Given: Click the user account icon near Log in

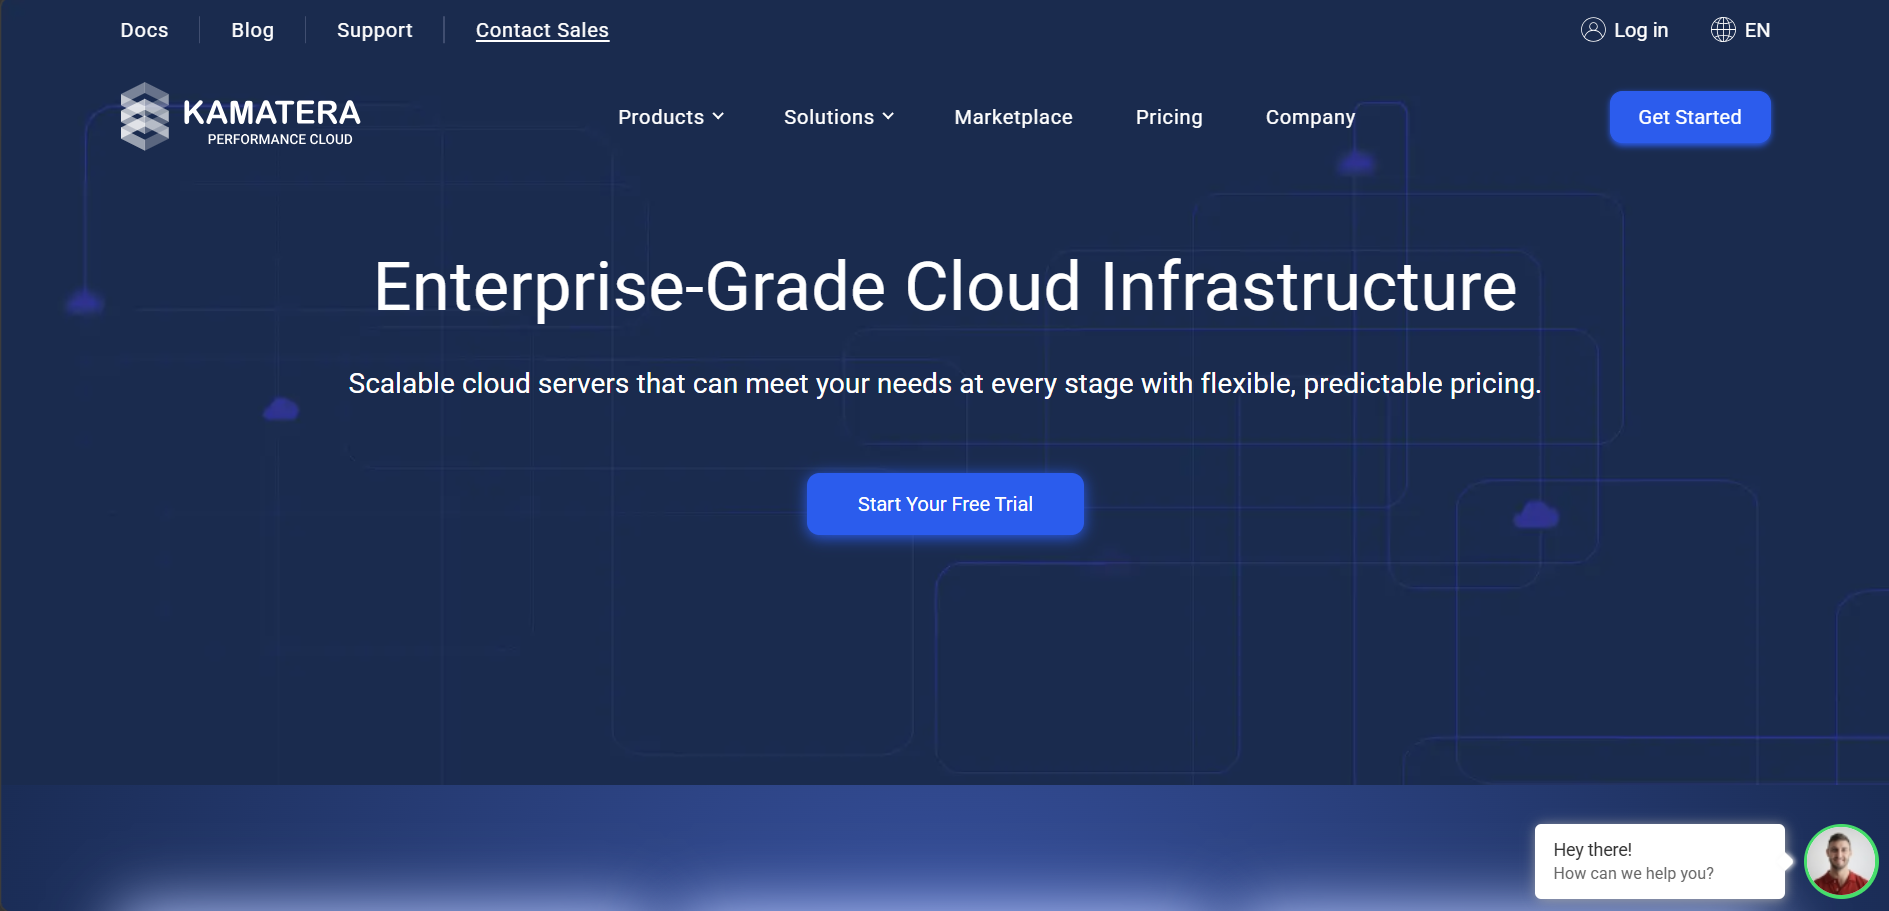Looking at the screenshot, I should pyautogui.click(x=1592, y=30).
